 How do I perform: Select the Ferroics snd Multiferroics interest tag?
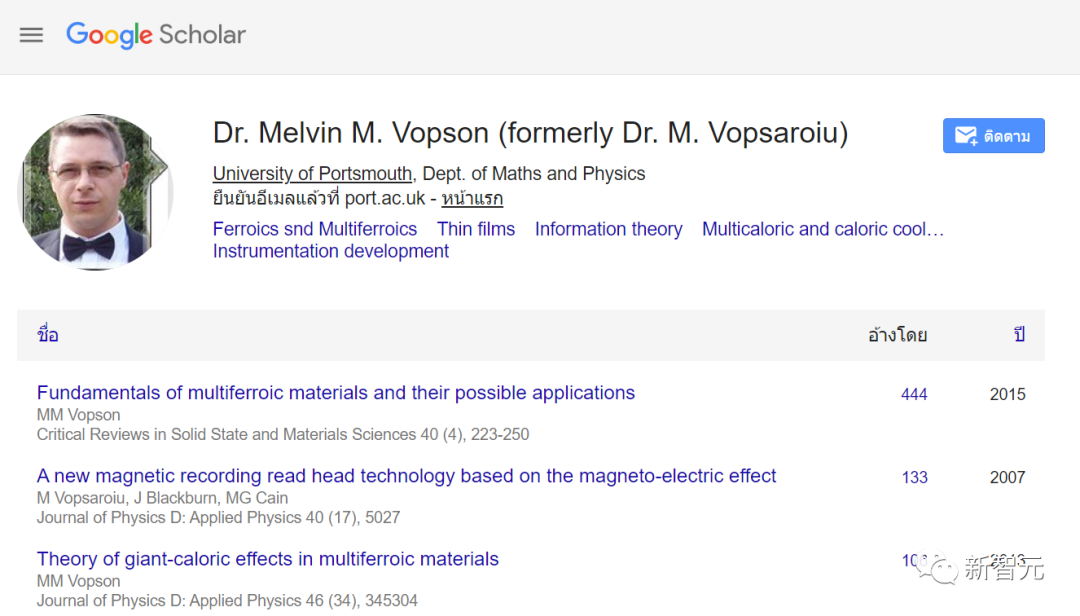point(315,229)
